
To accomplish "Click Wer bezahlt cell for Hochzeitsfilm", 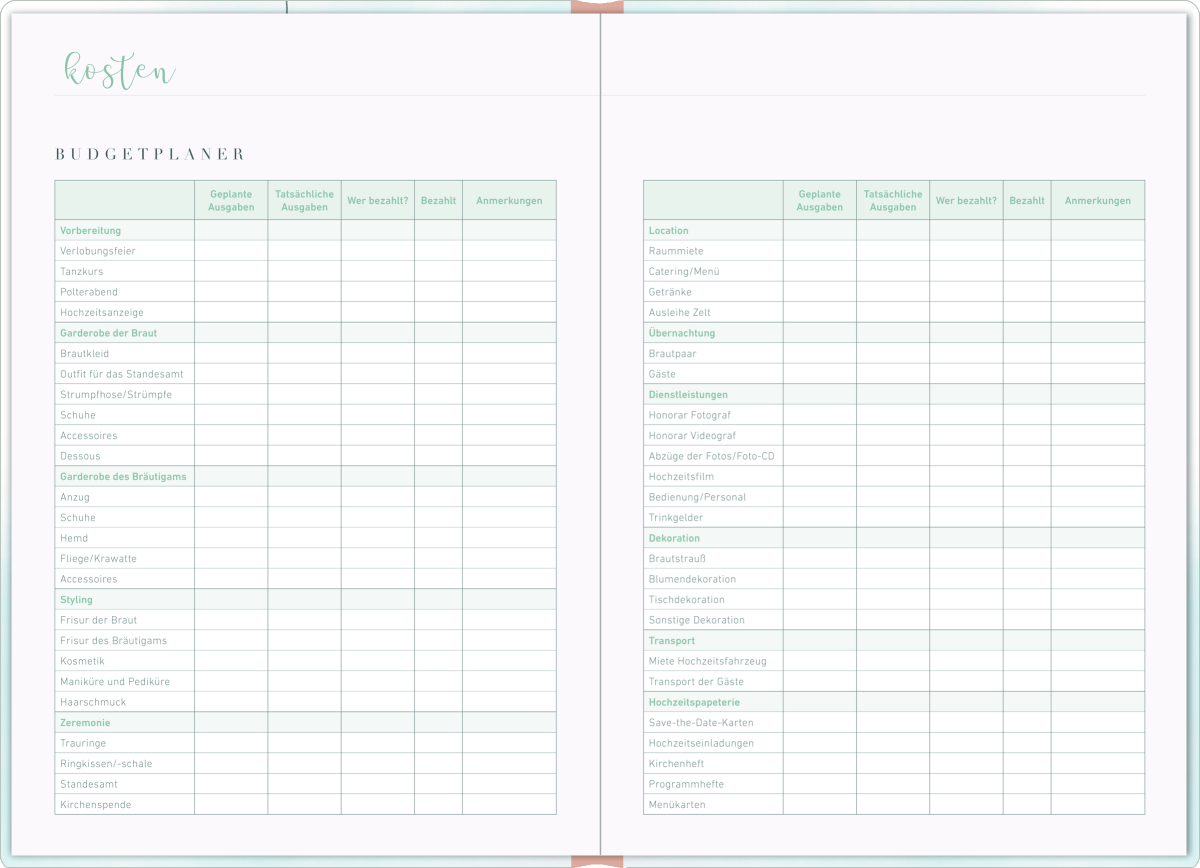I will coord(966,477).
